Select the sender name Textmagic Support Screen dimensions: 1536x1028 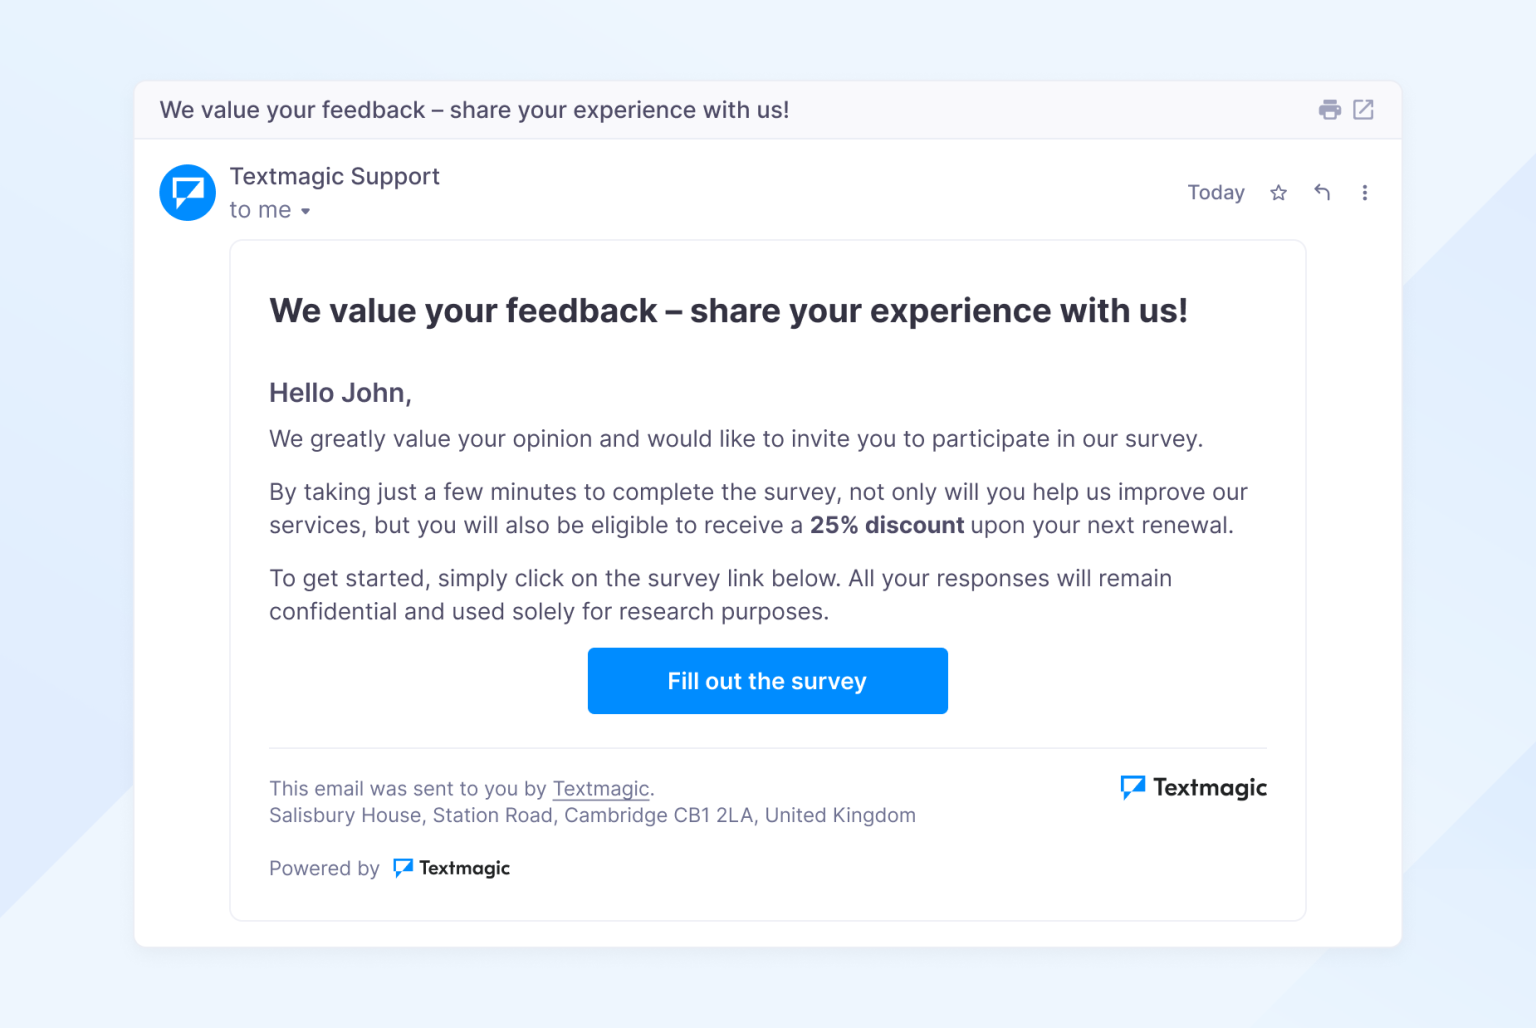click(x=334, y=176)
